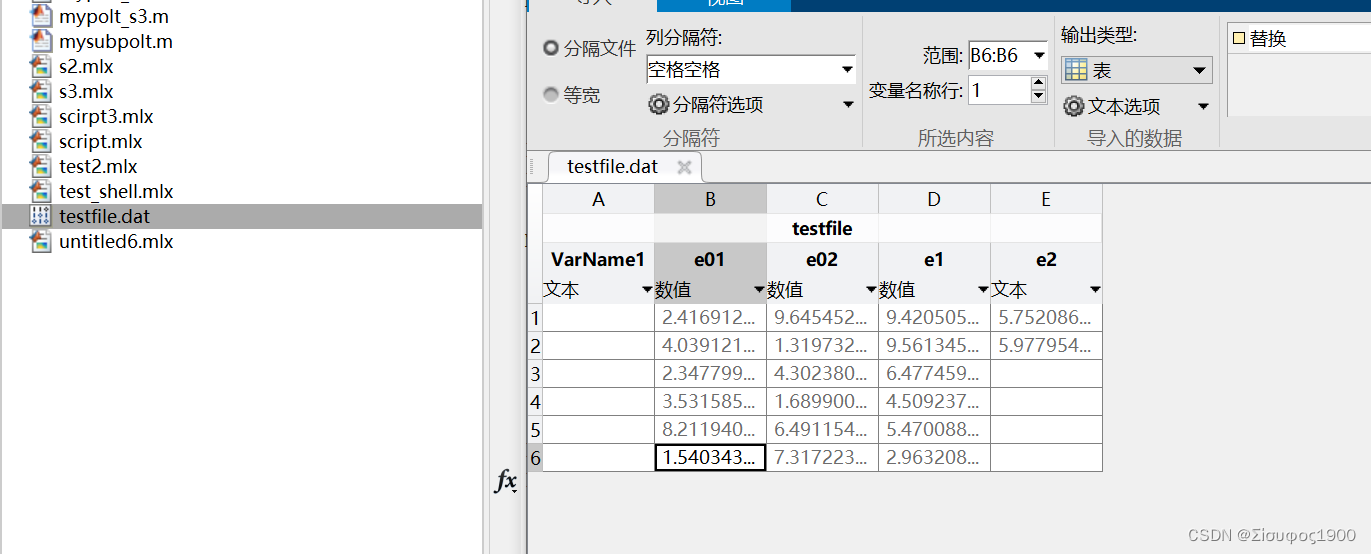Viewport: 1371px width, 554px height.
Task: Click the script.mlx live script icon
Action: [x=41, y=141]
